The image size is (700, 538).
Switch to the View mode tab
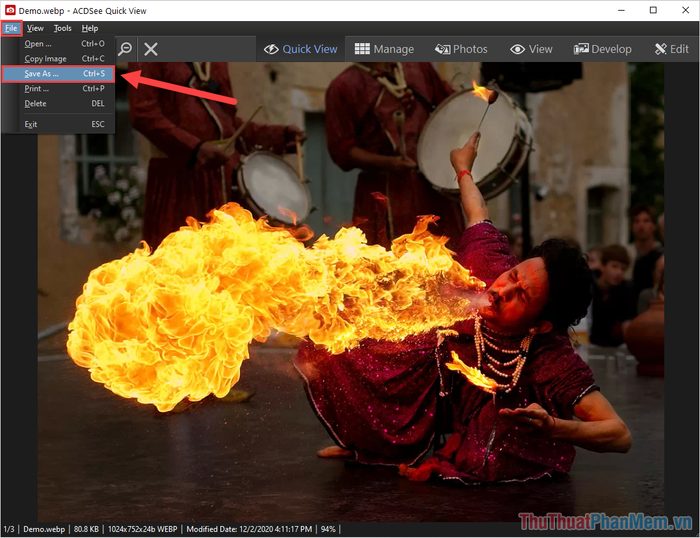click(532, 49)
